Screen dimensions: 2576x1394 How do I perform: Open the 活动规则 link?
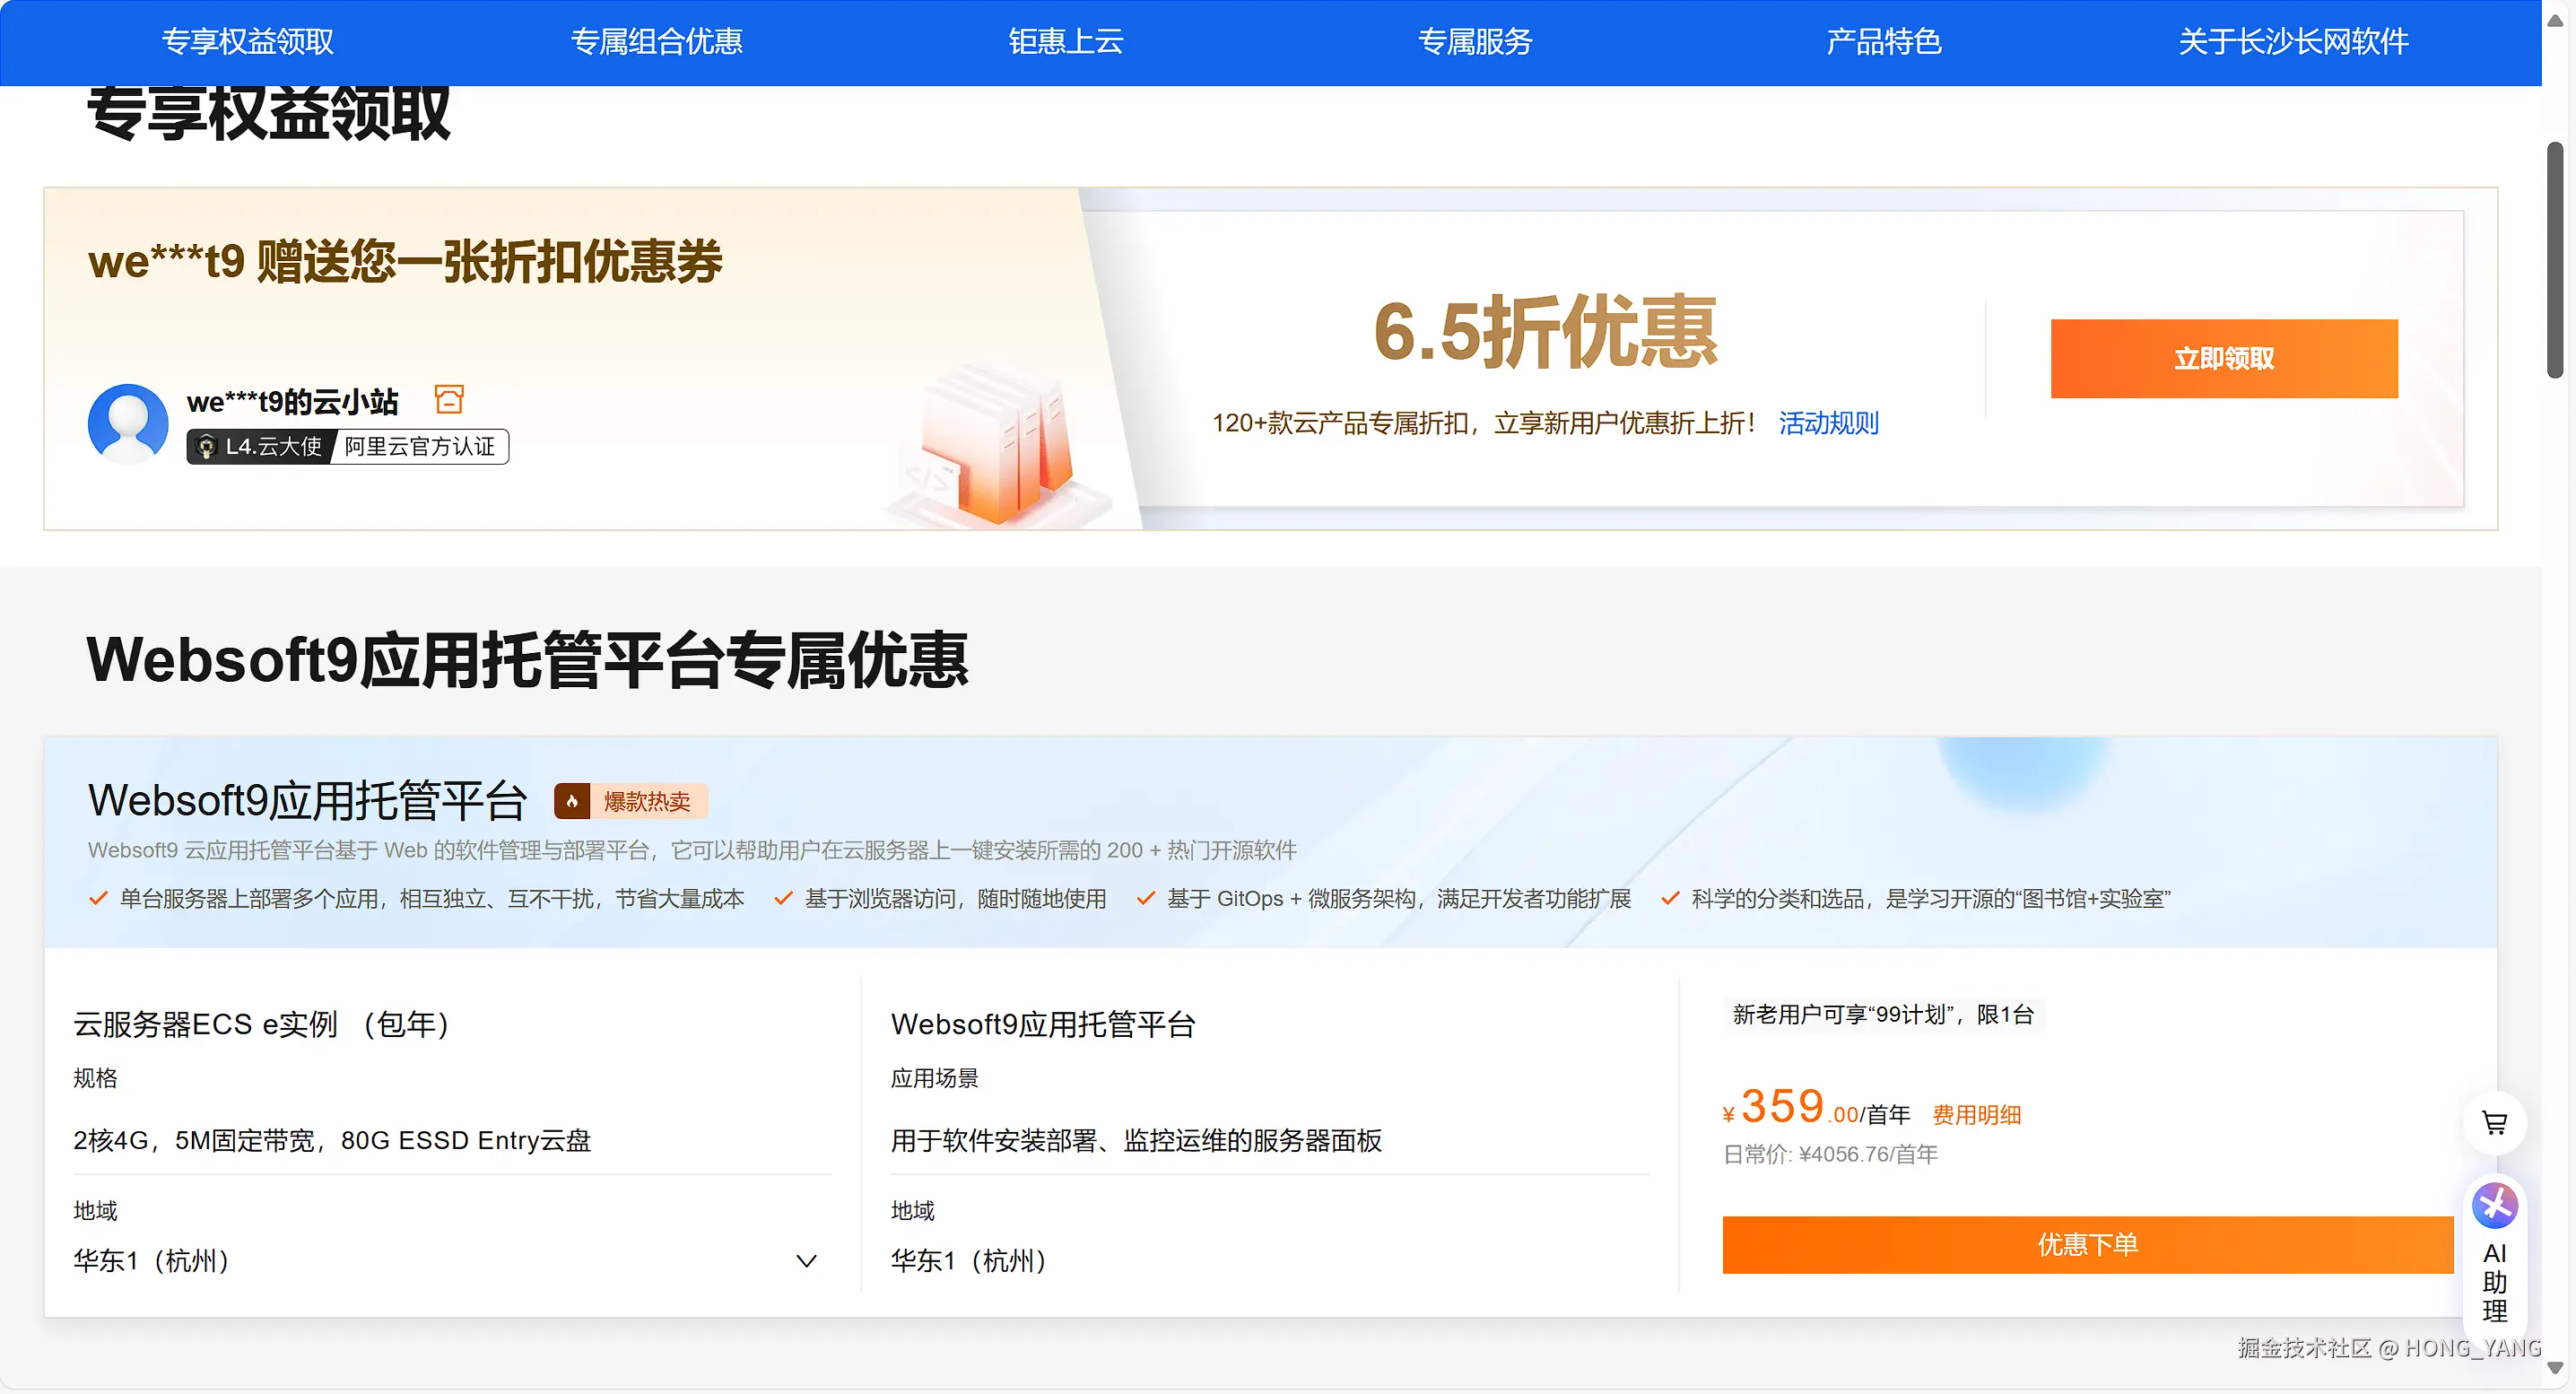pos(1828,423)
